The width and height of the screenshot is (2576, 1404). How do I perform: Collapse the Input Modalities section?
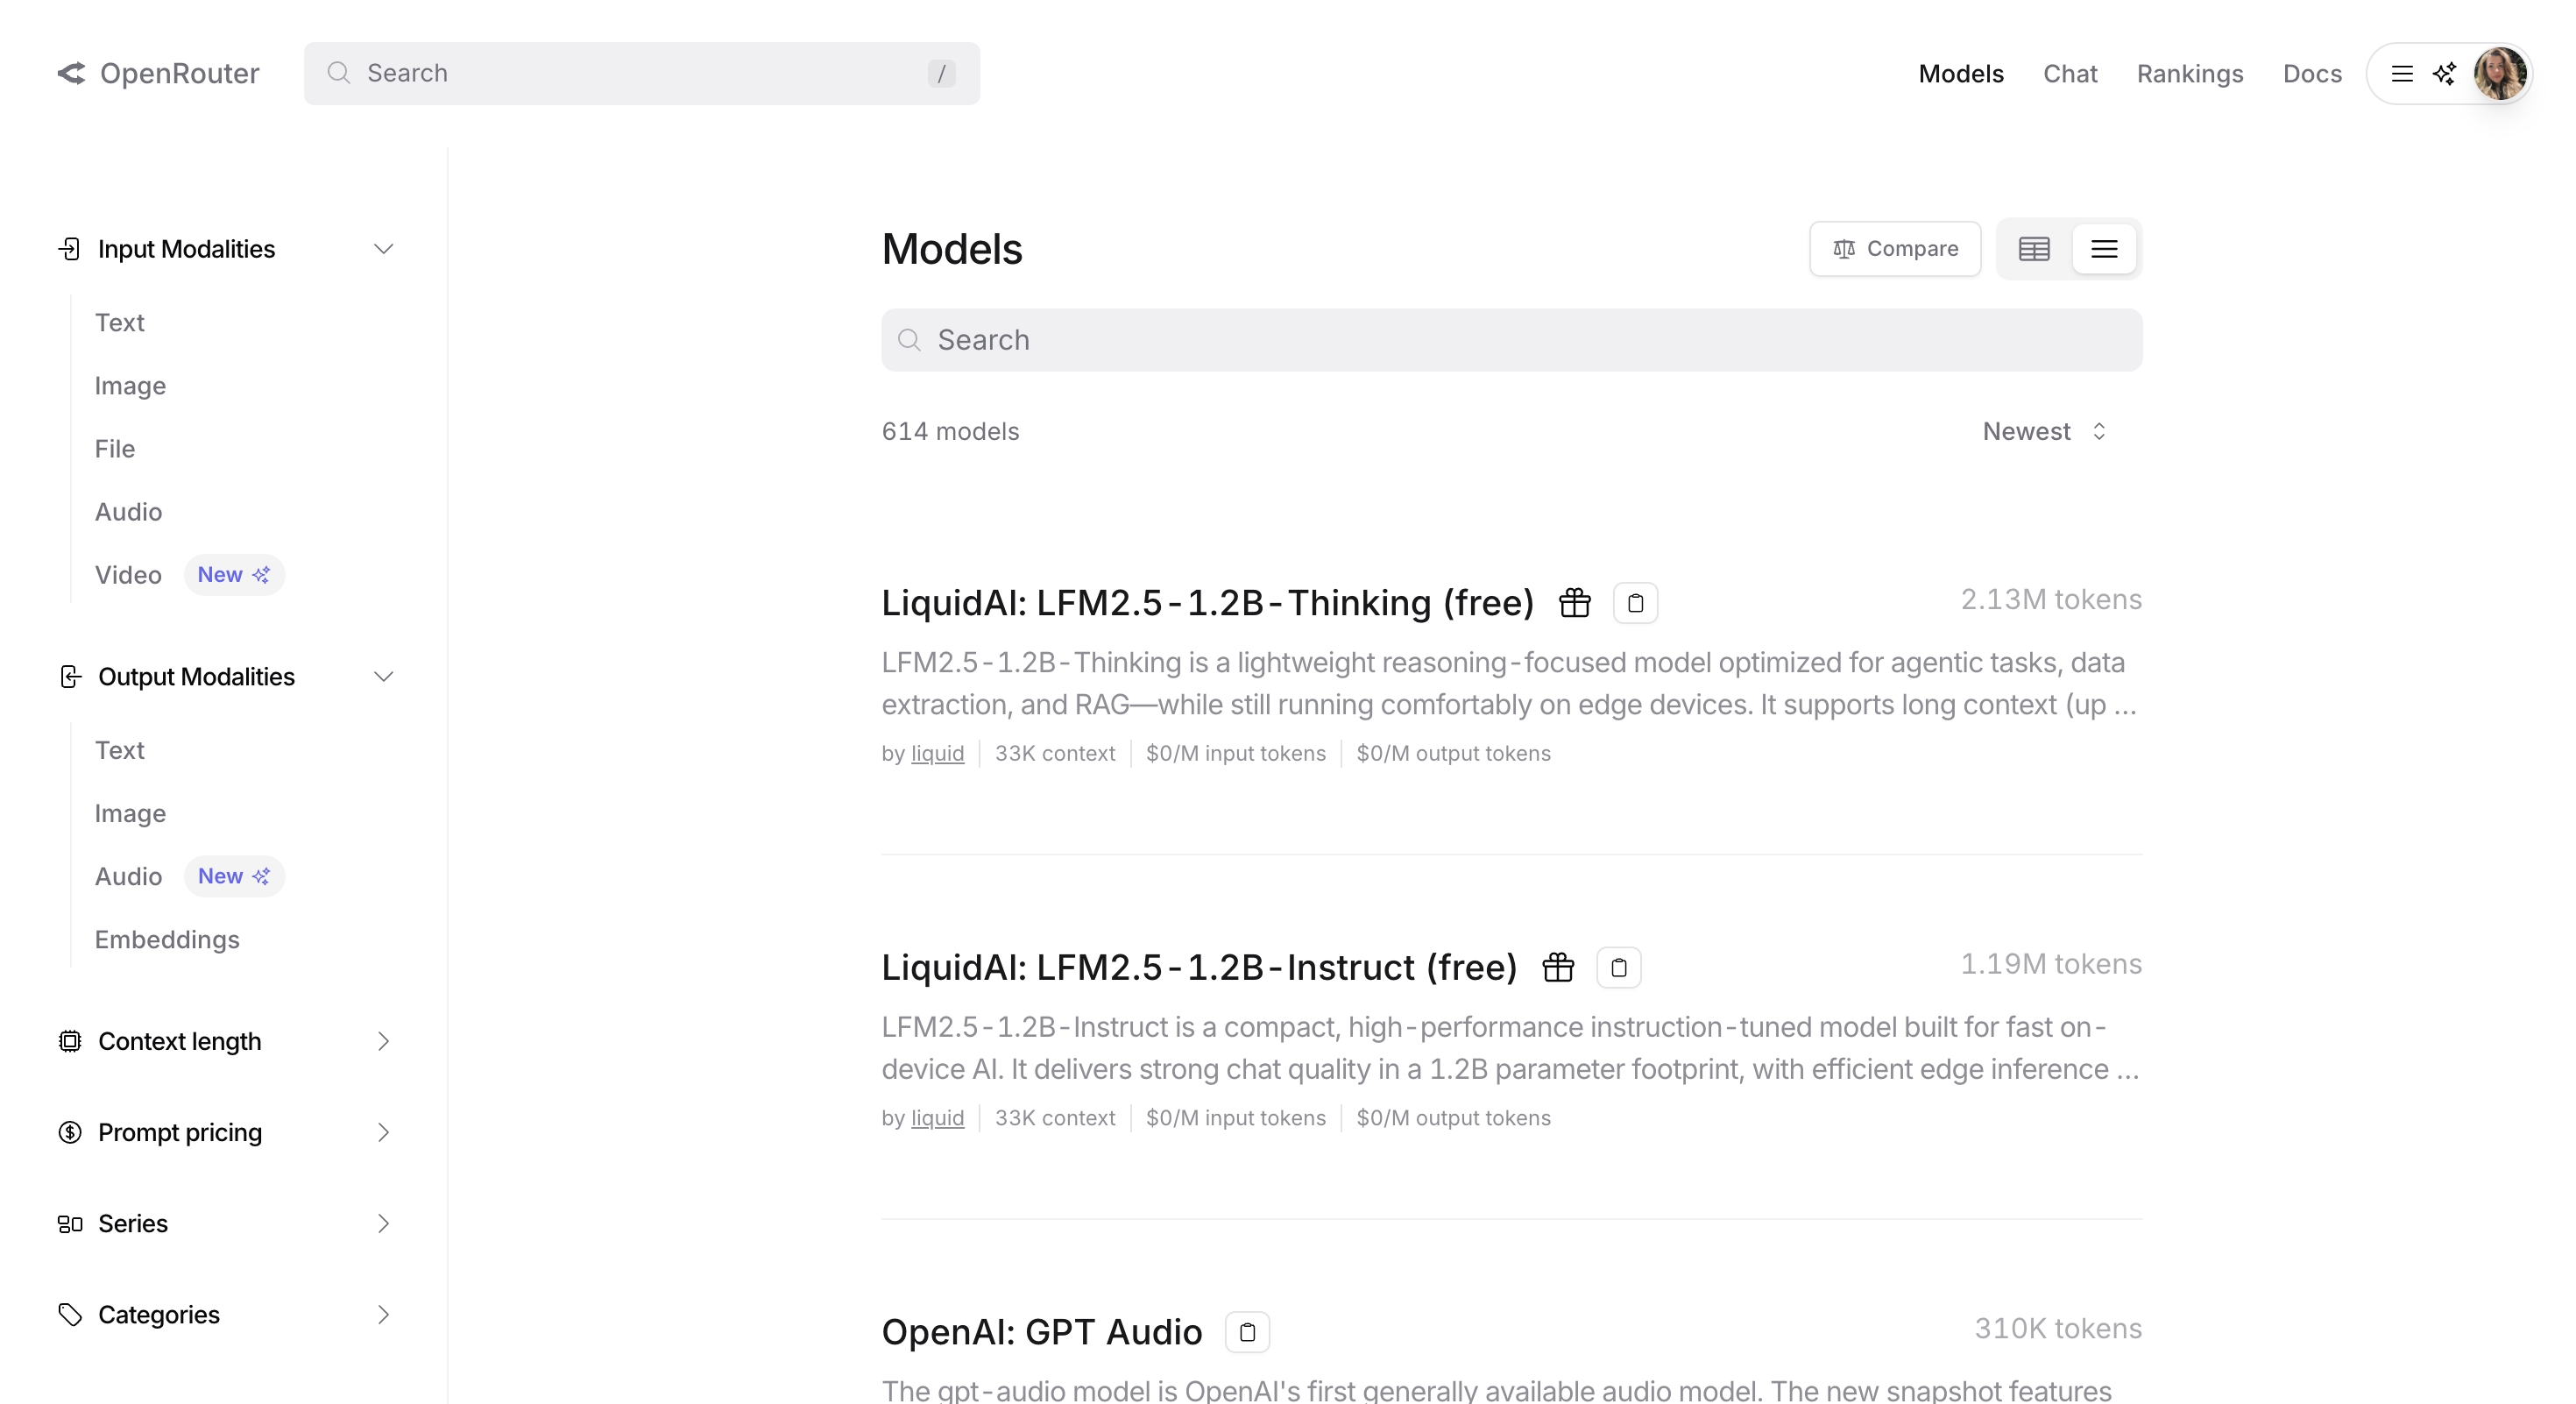pyautogui.click(x=384, y=248)
